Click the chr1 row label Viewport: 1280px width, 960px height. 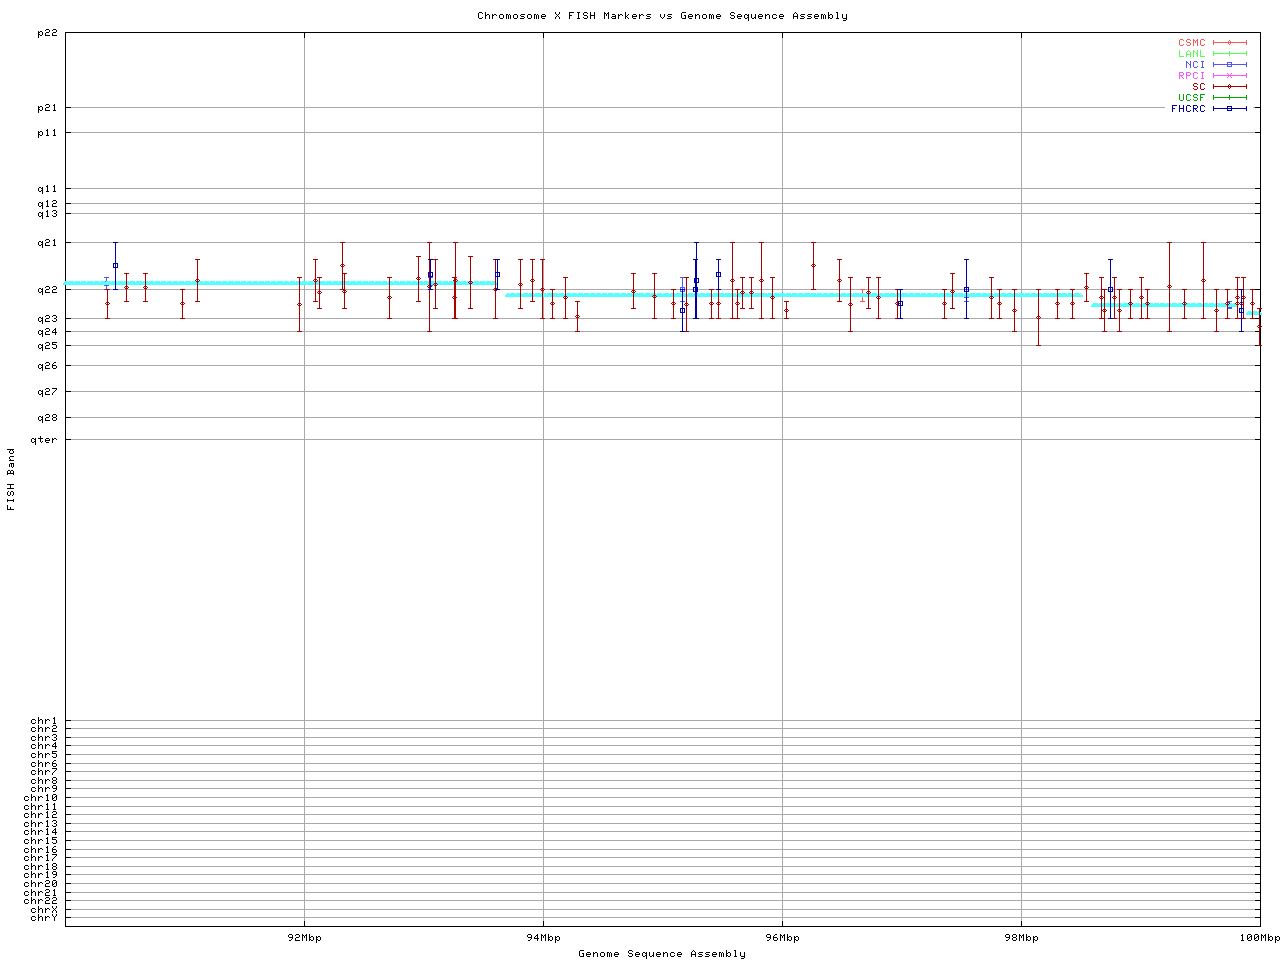tap(44, 721)
